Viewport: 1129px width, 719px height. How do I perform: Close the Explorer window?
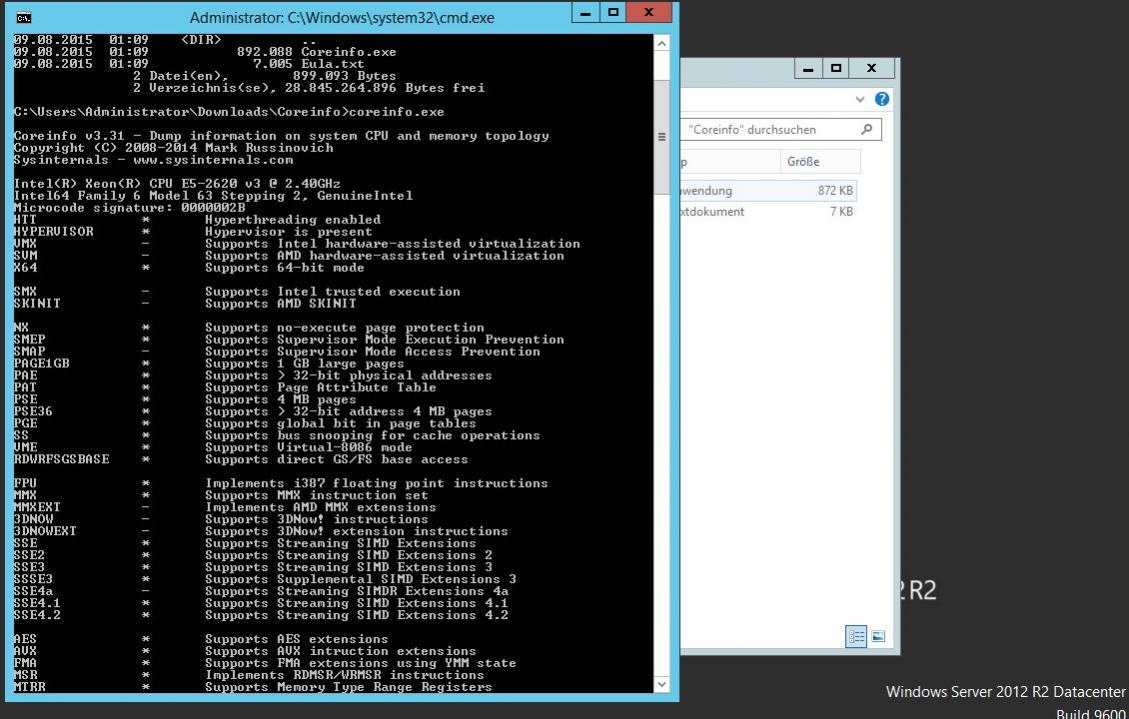(x=871, y=68)
